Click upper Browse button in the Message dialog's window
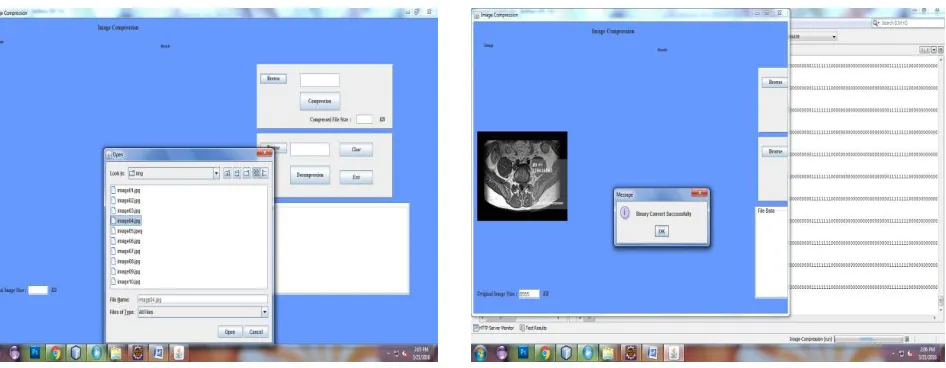 (775, 82)
